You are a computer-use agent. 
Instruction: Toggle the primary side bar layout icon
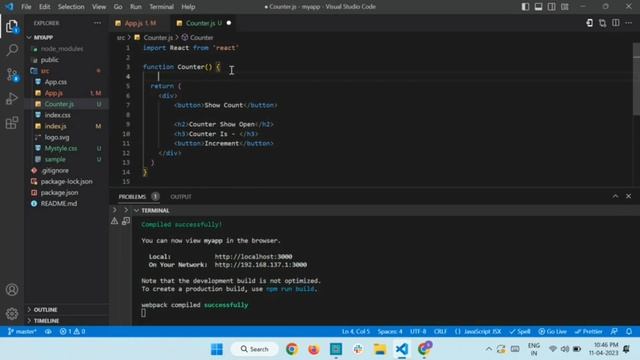[525, 7]
